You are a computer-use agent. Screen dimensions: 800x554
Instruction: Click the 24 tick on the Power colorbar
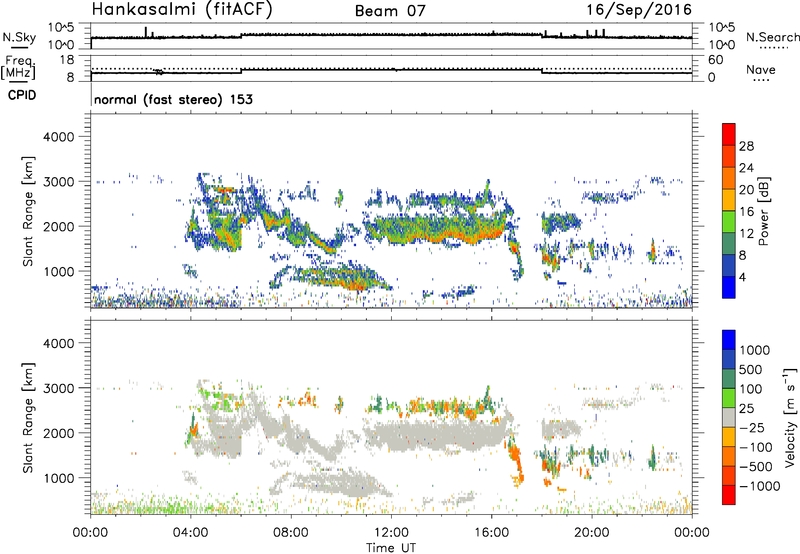click(746, 168)
